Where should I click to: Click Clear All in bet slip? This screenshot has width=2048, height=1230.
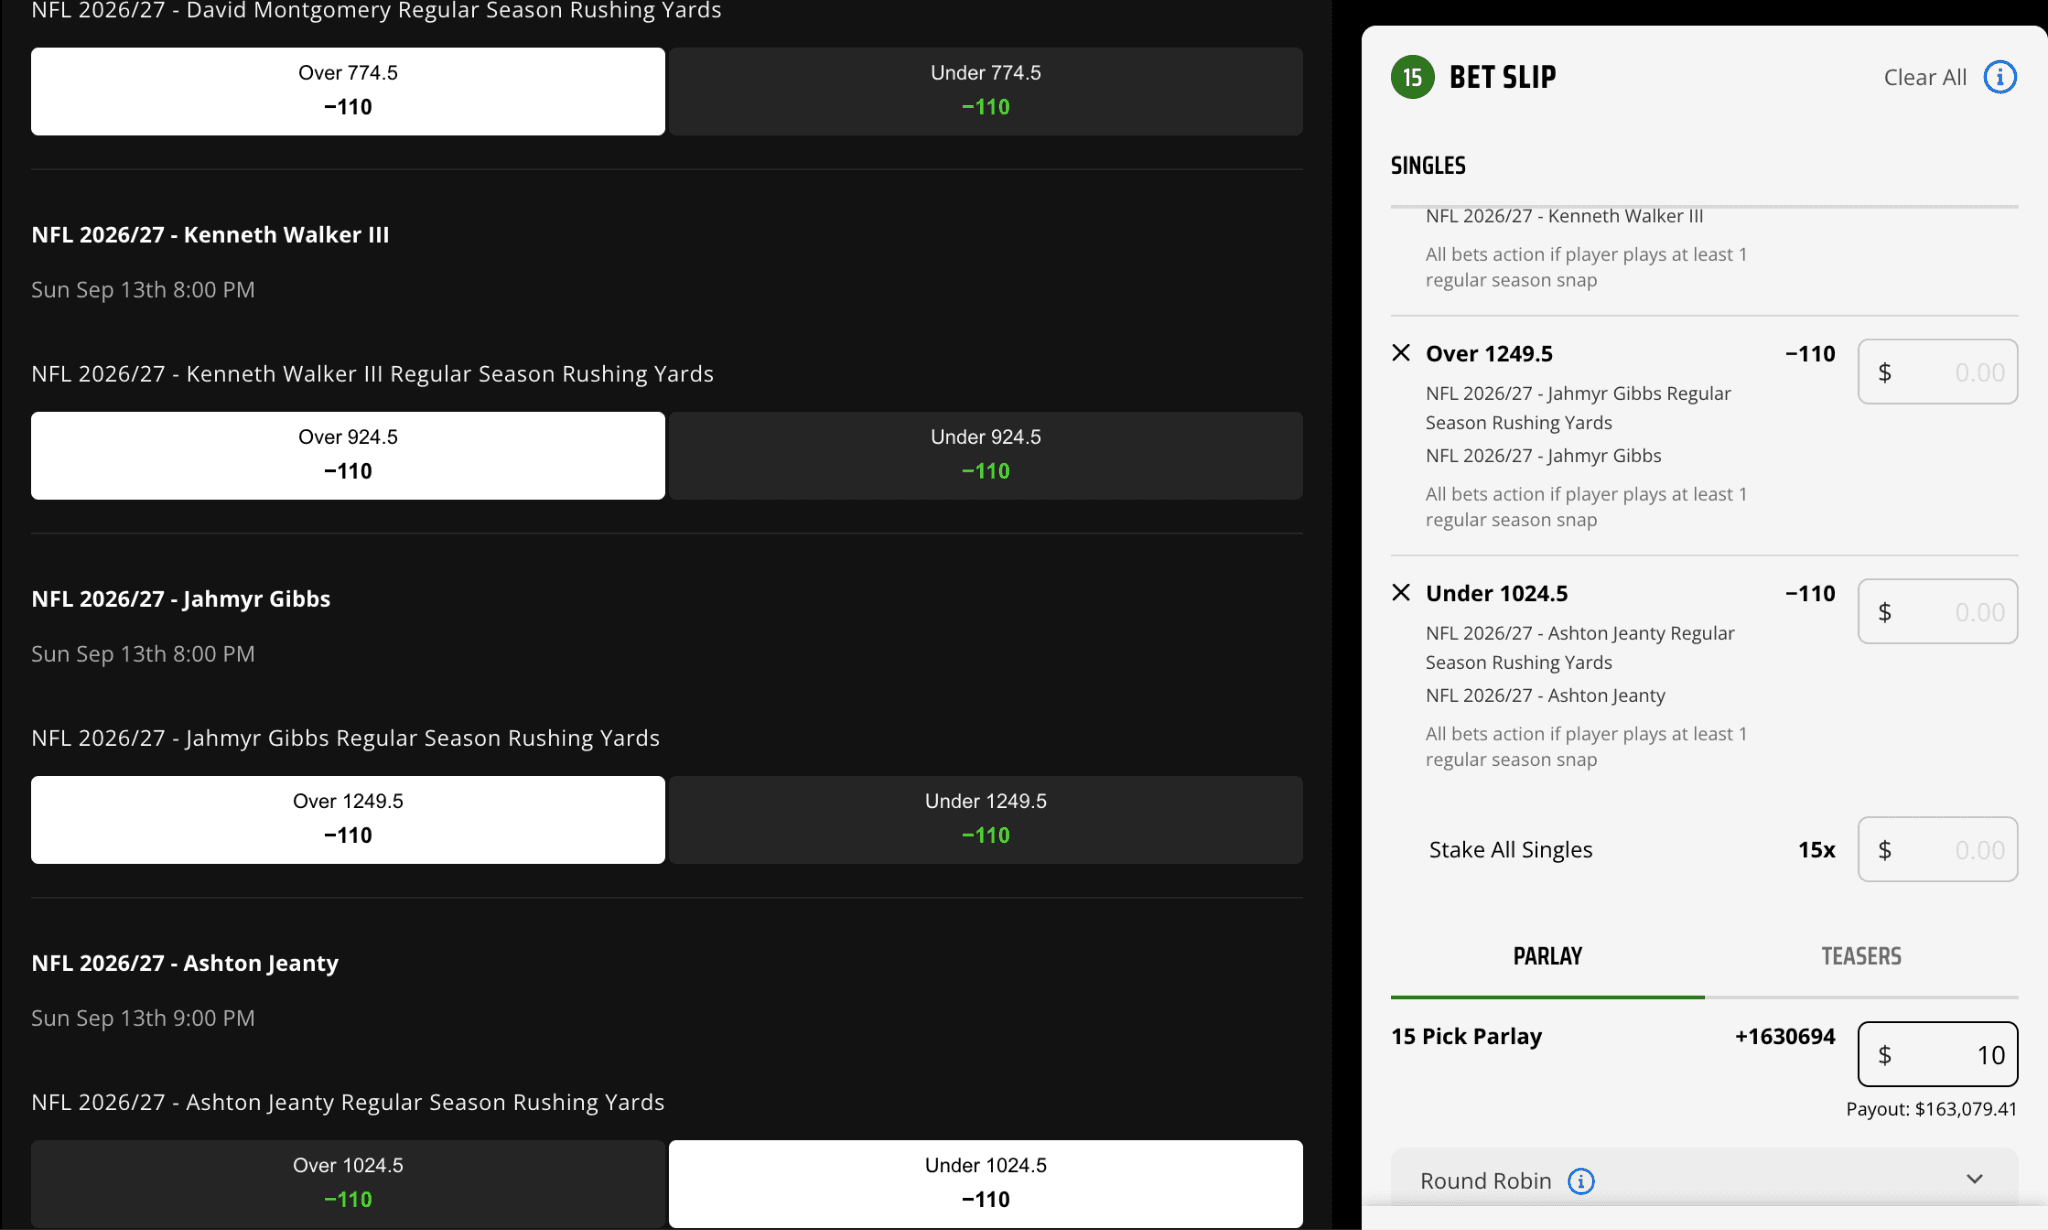tap(1924, 77)
